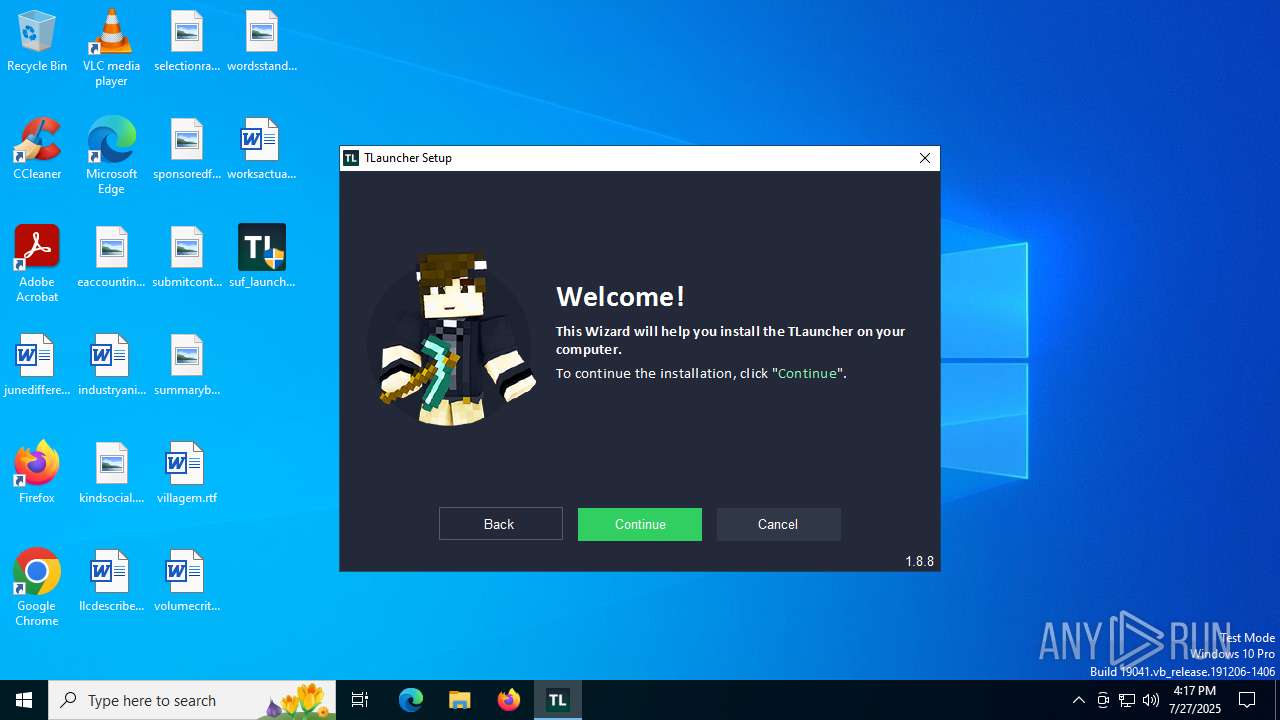Select the Adobe Acrobat desktop shortcut

pos(37,264)
